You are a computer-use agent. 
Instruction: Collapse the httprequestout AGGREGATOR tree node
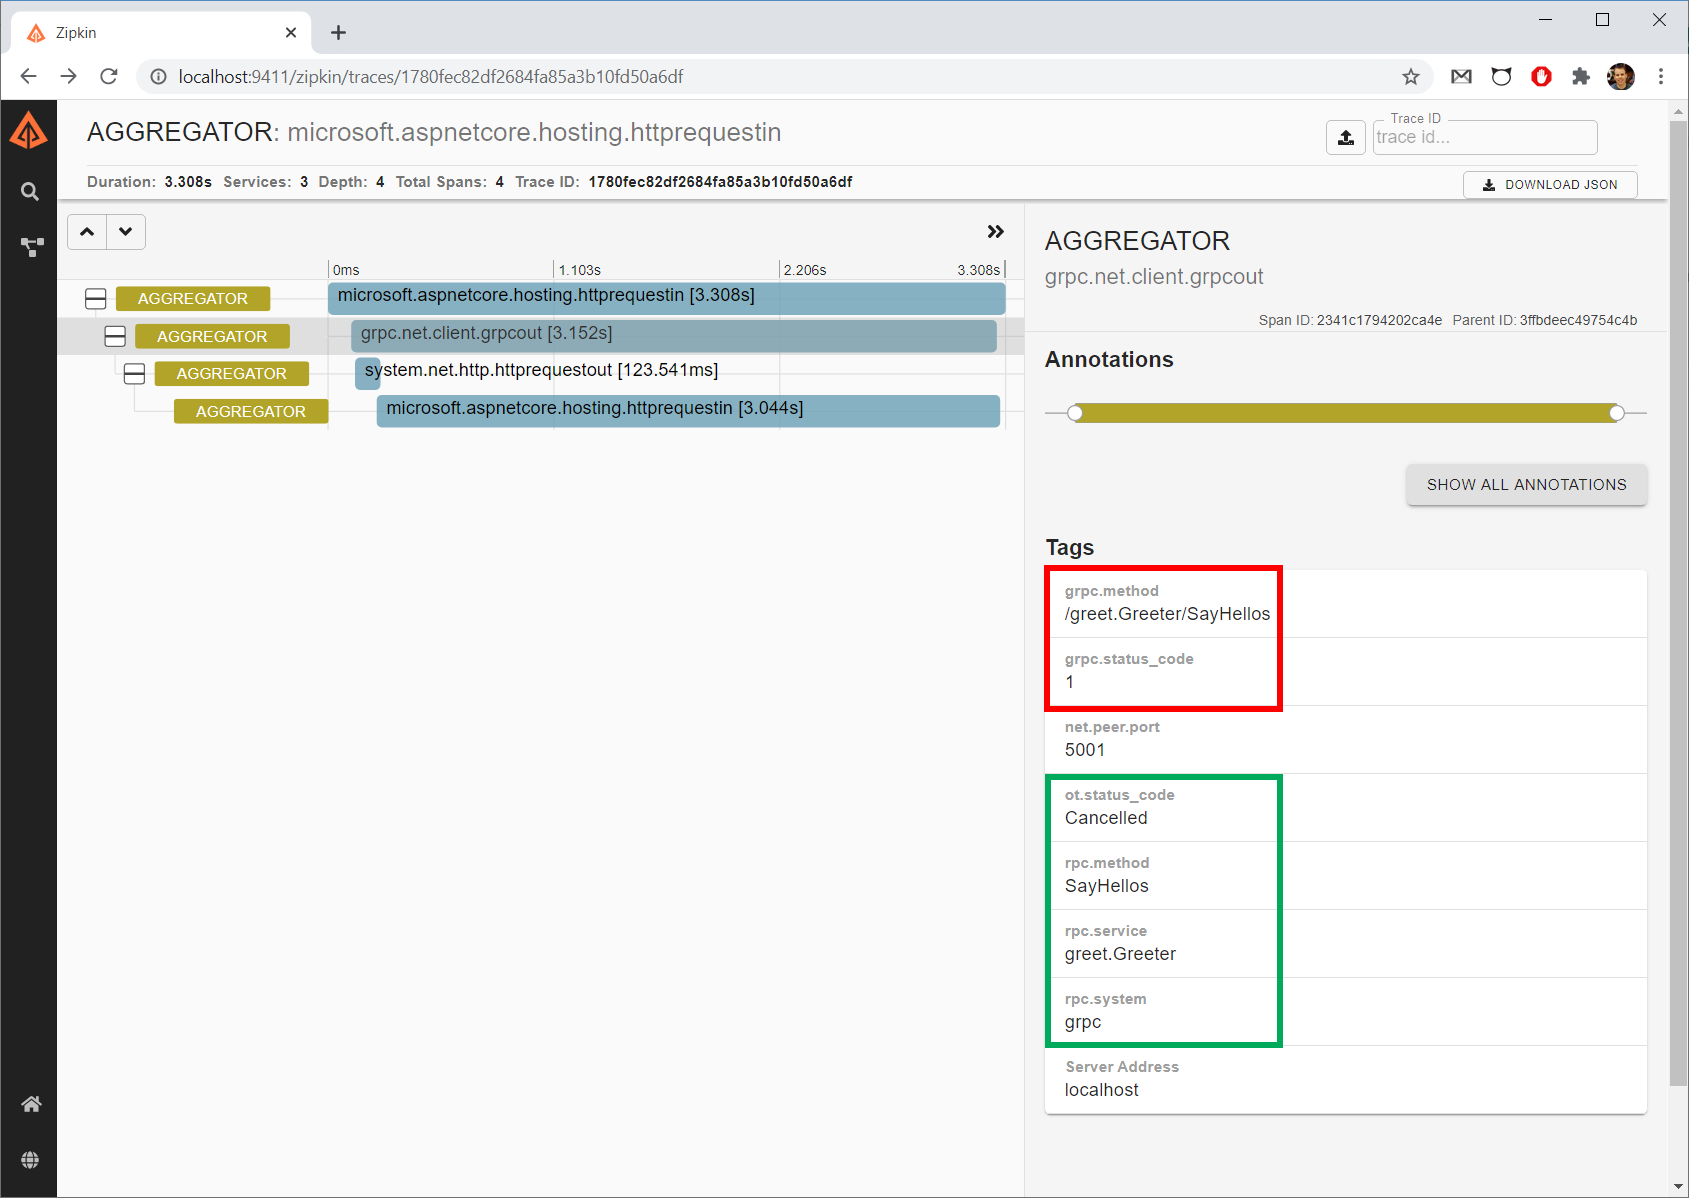[134, 373]
